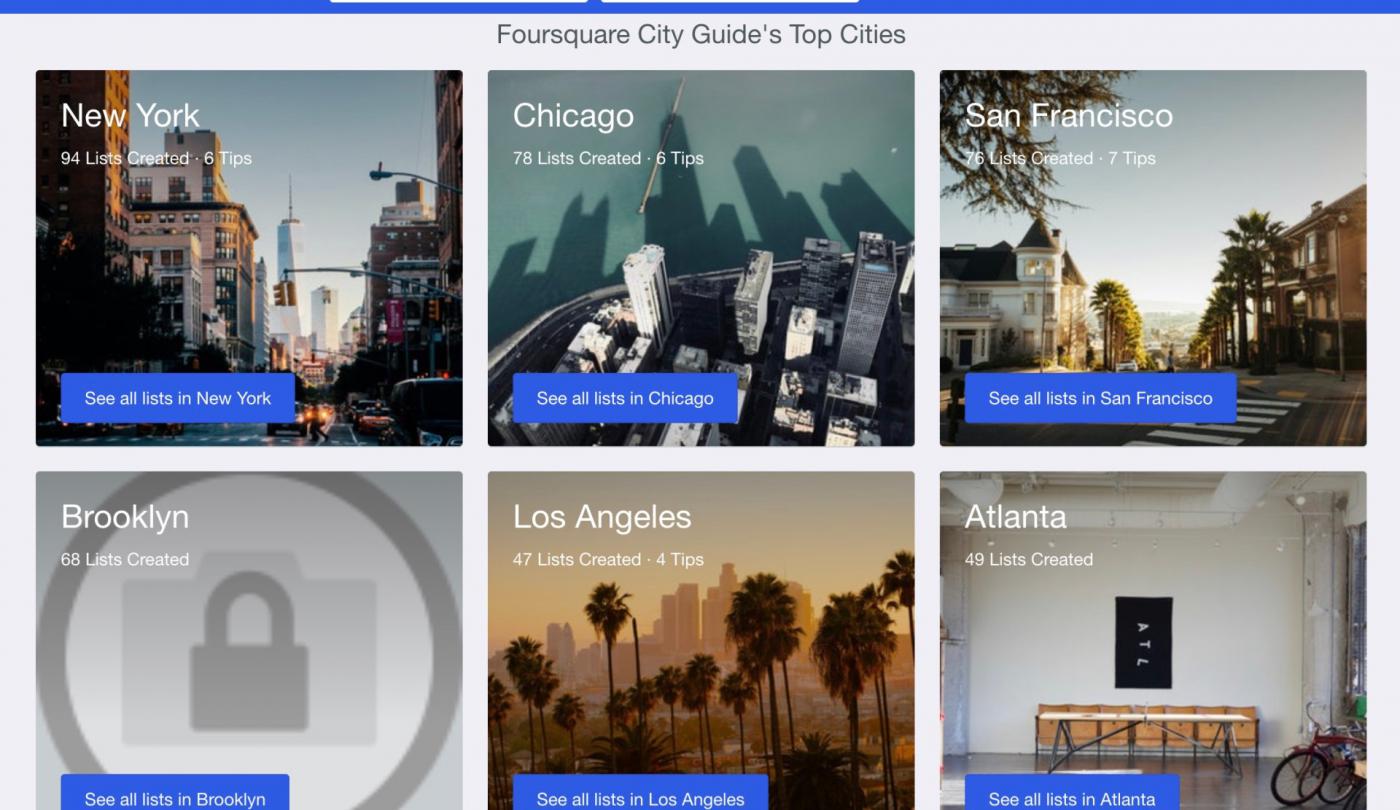
Task: Click "Foursquare City Guide's Top Cities" heading
Action: coord(701,34)
